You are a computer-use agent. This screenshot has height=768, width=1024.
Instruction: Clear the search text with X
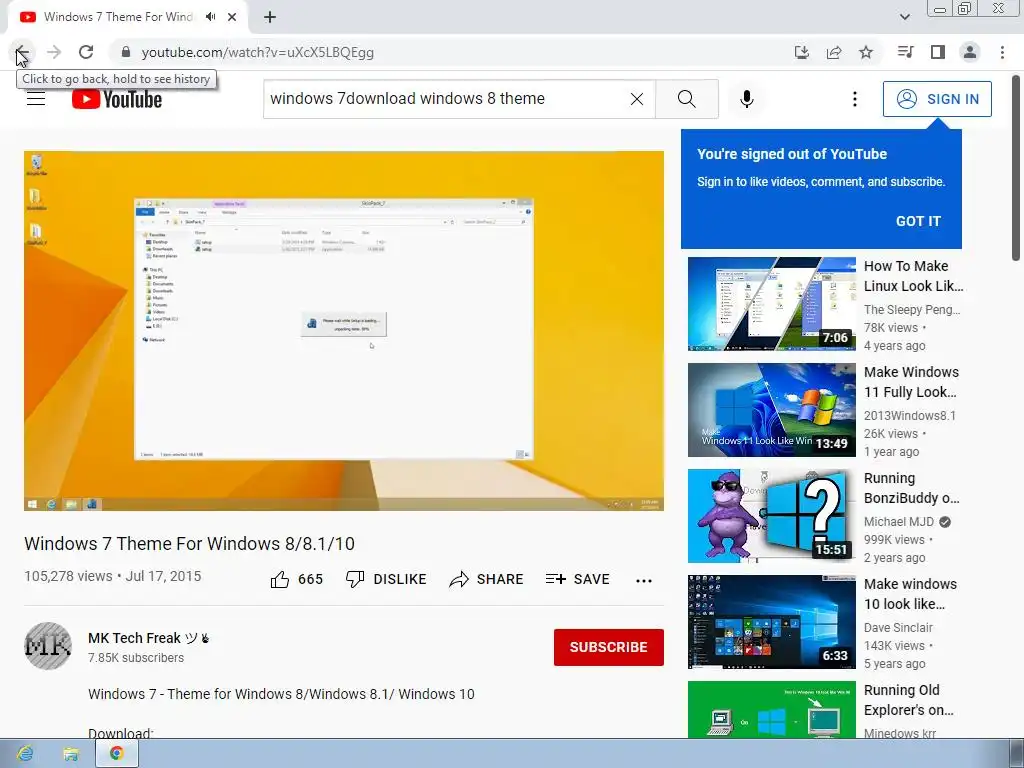pos(637,99)
